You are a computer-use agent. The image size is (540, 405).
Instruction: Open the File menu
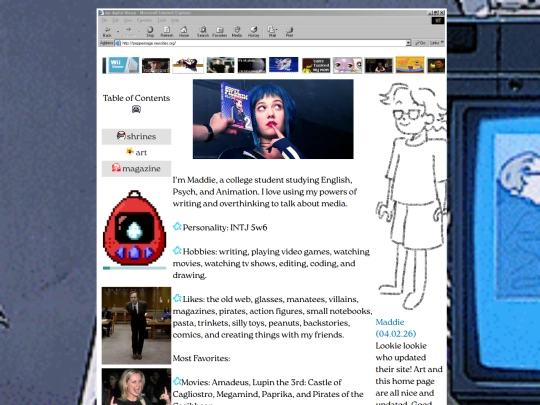[104, 20]
